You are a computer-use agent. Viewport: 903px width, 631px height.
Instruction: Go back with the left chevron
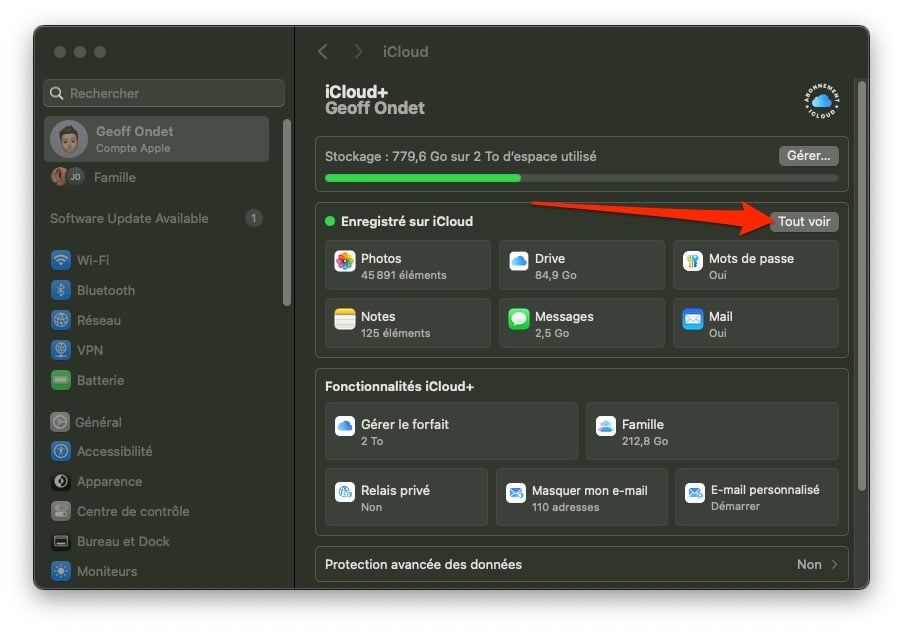click(x=323, y=52)
